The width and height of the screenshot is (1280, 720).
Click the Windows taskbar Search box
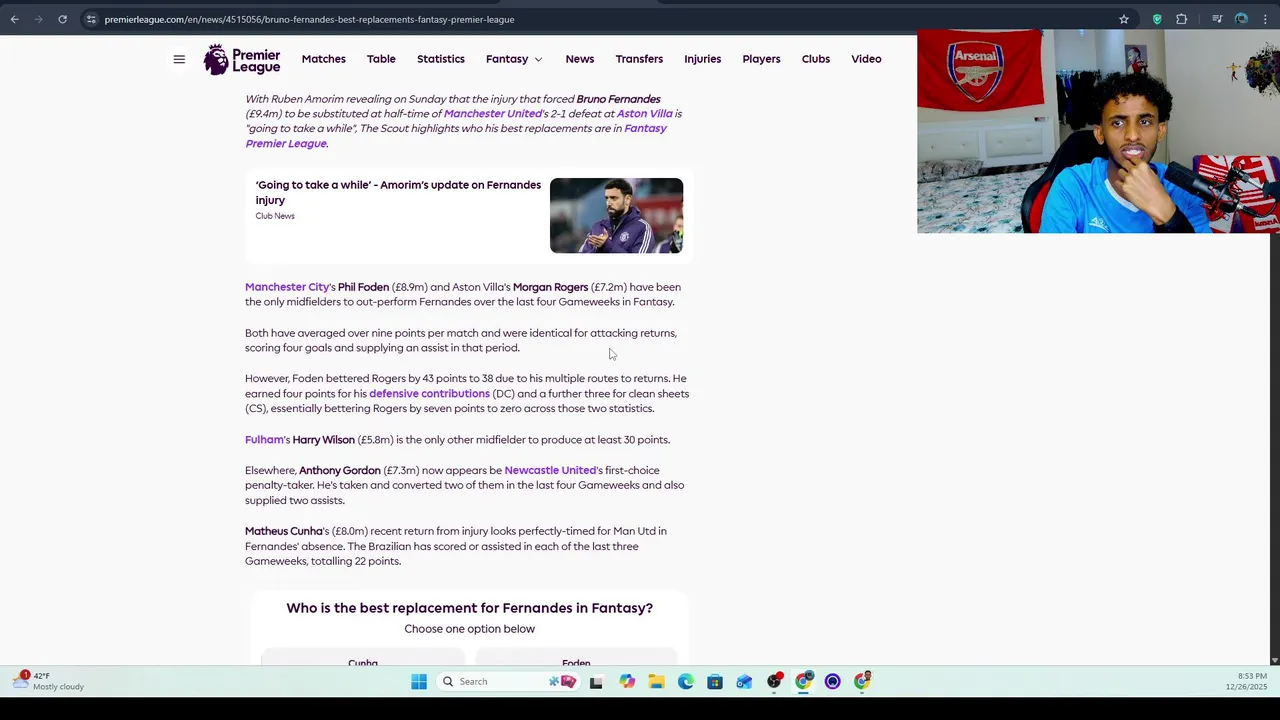pyautogui.click(x=506, y=682)
